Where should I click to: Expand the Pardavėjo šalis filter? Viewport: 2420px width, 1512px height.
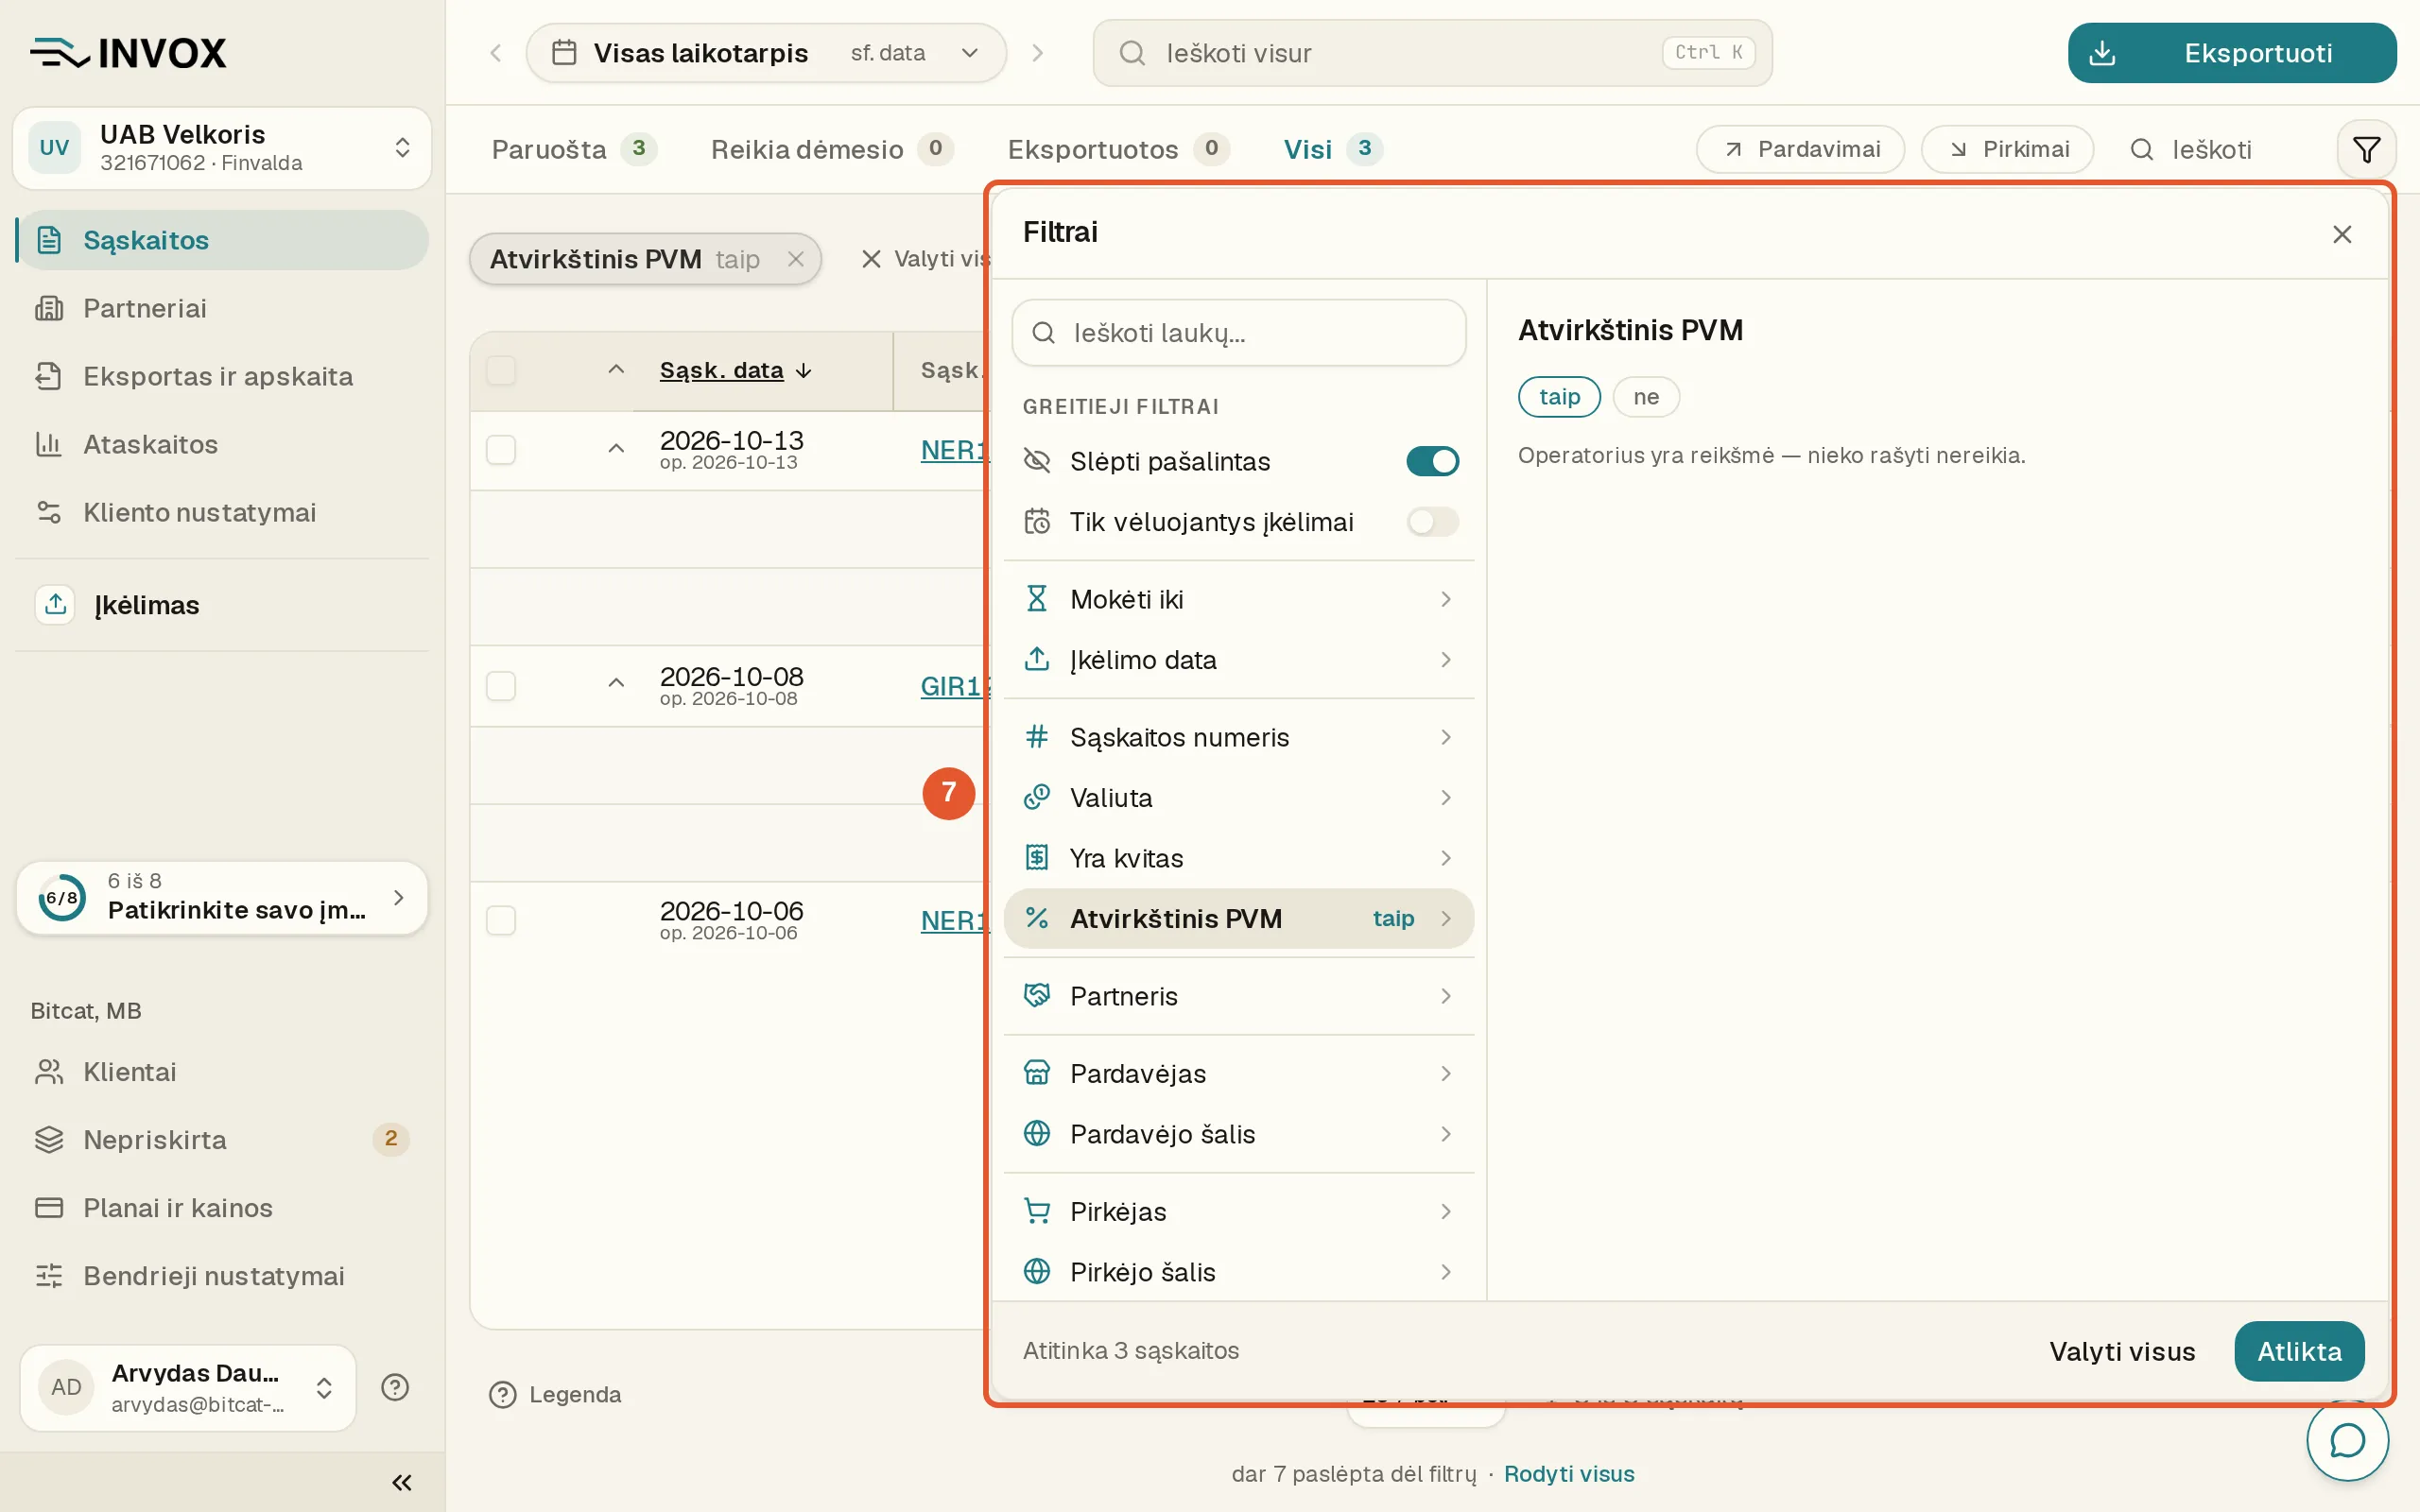tap(1238, 1134)
